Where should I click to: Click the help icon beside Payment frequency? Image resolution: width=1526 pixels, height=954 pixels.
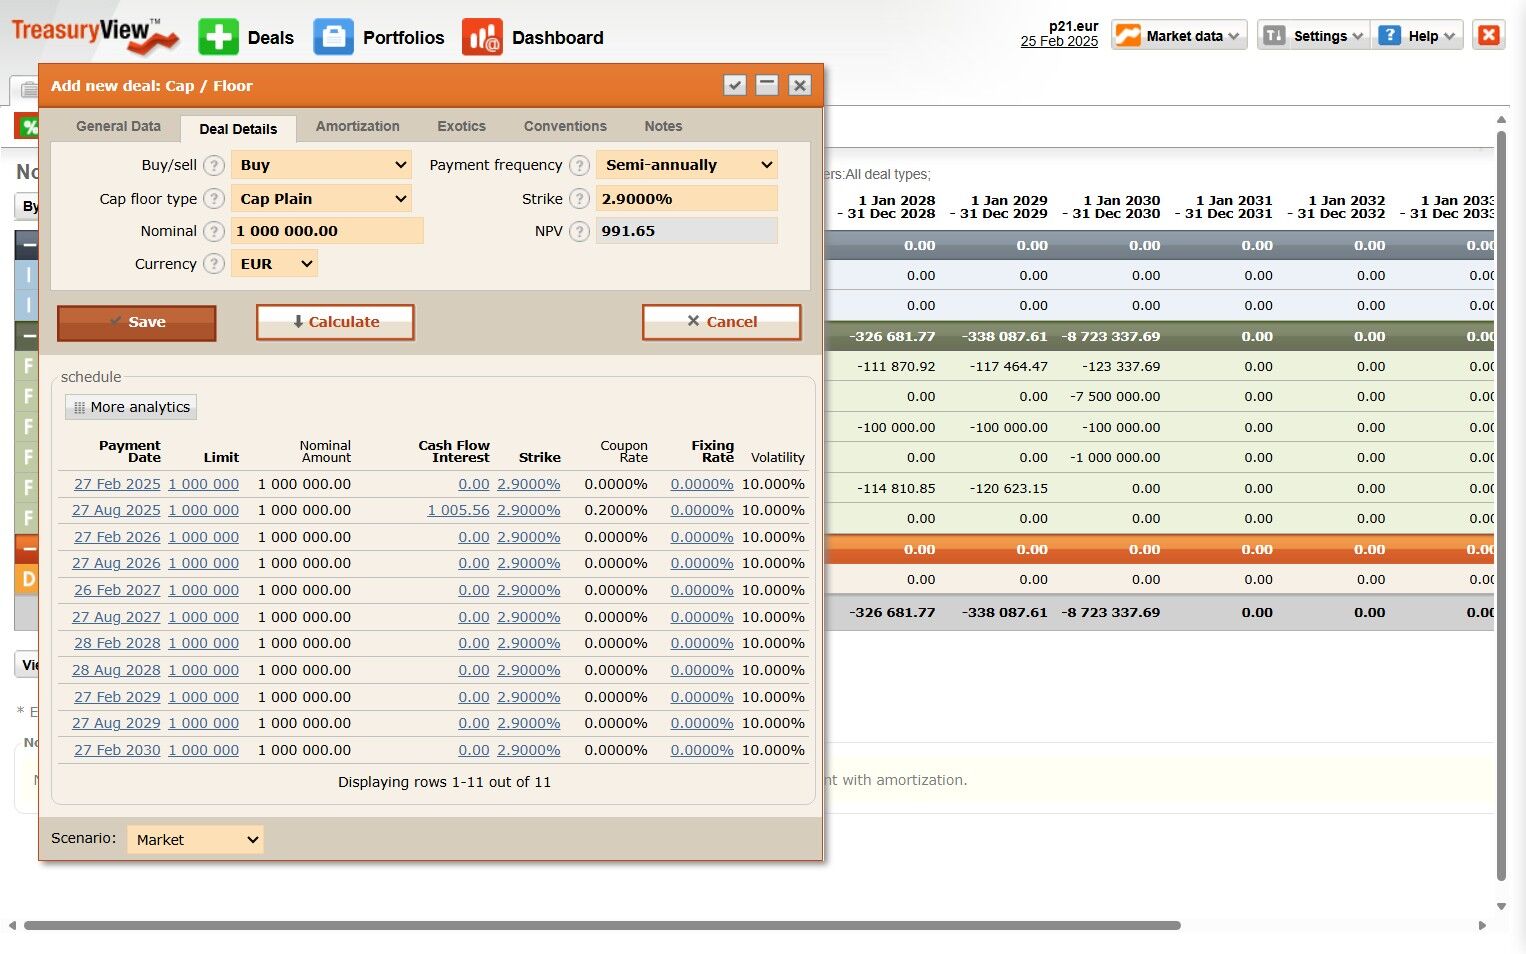point(579,165)
